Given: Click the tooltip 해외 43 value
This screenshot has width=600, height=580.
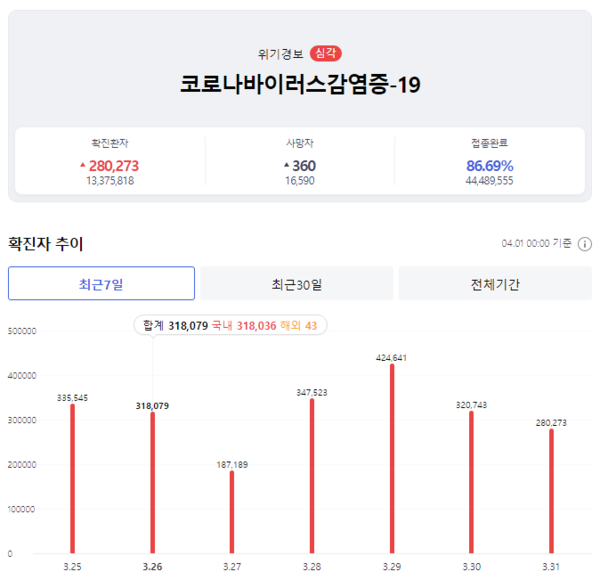Looking at the screenshot, I should [x=298, y=326].
